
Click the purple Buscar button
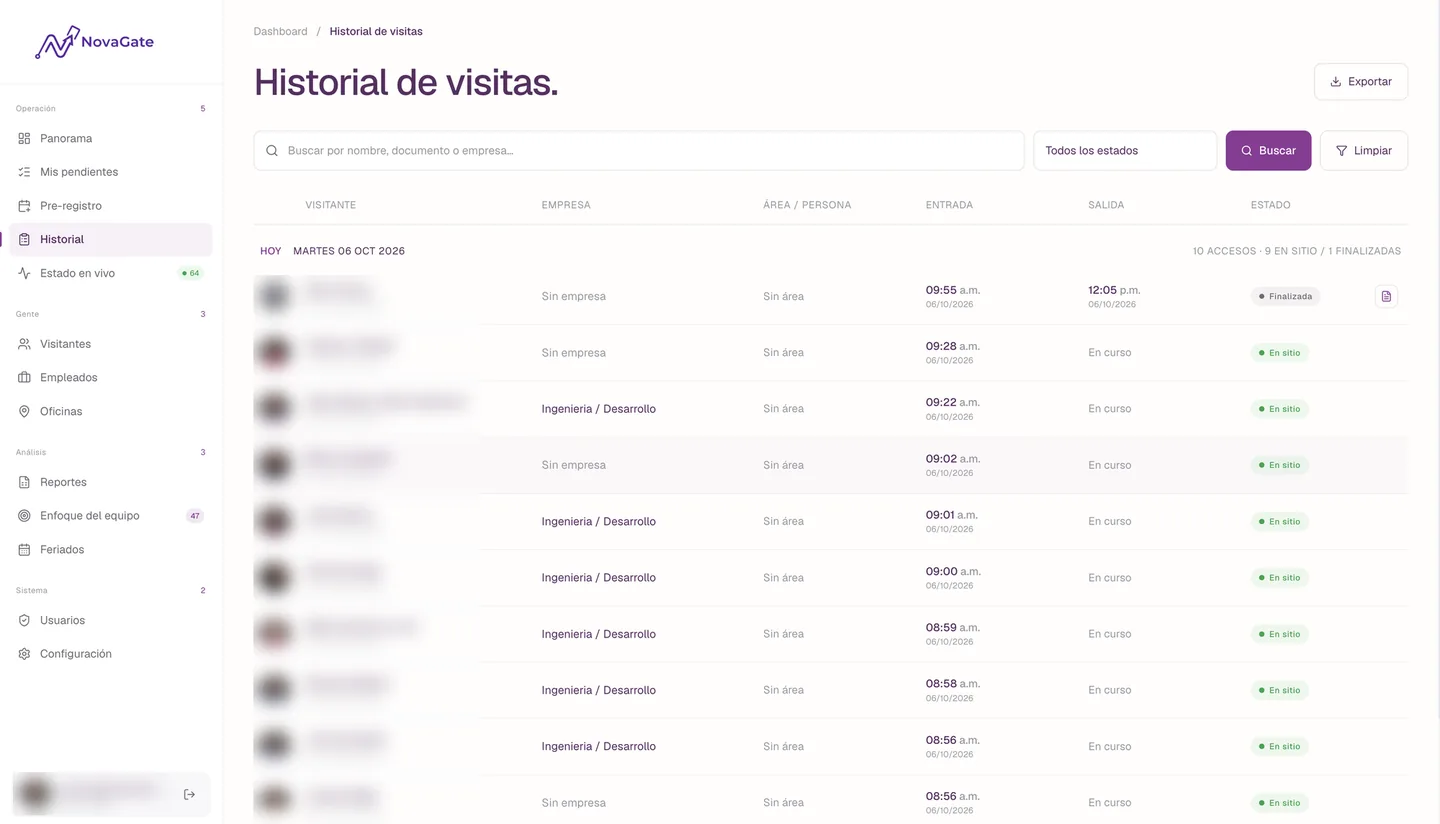[x=1268, y=151]
